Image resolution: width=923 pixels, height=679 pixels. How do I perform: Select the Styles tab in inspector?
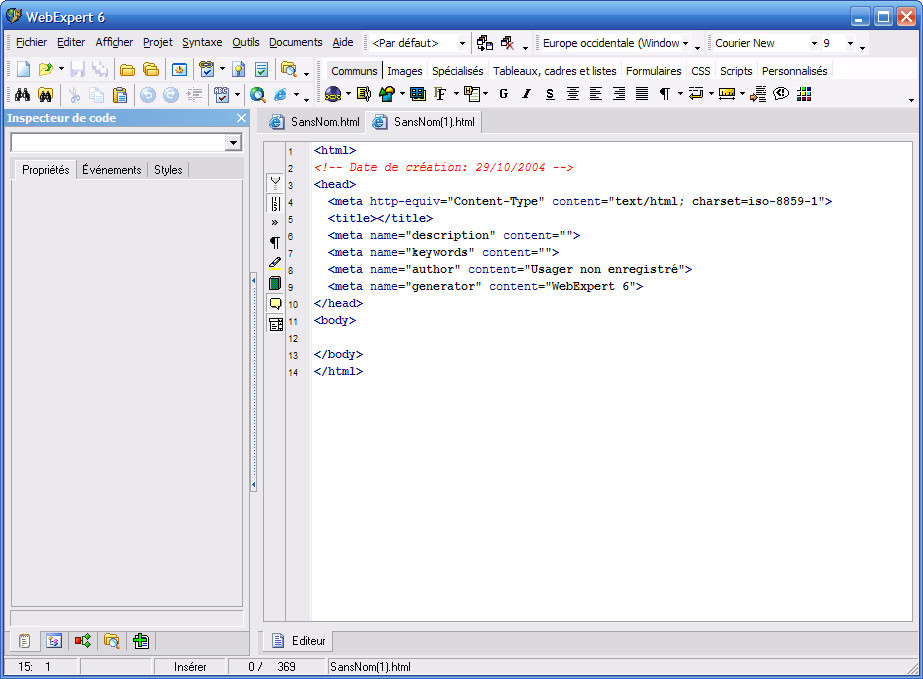(168, 170)
